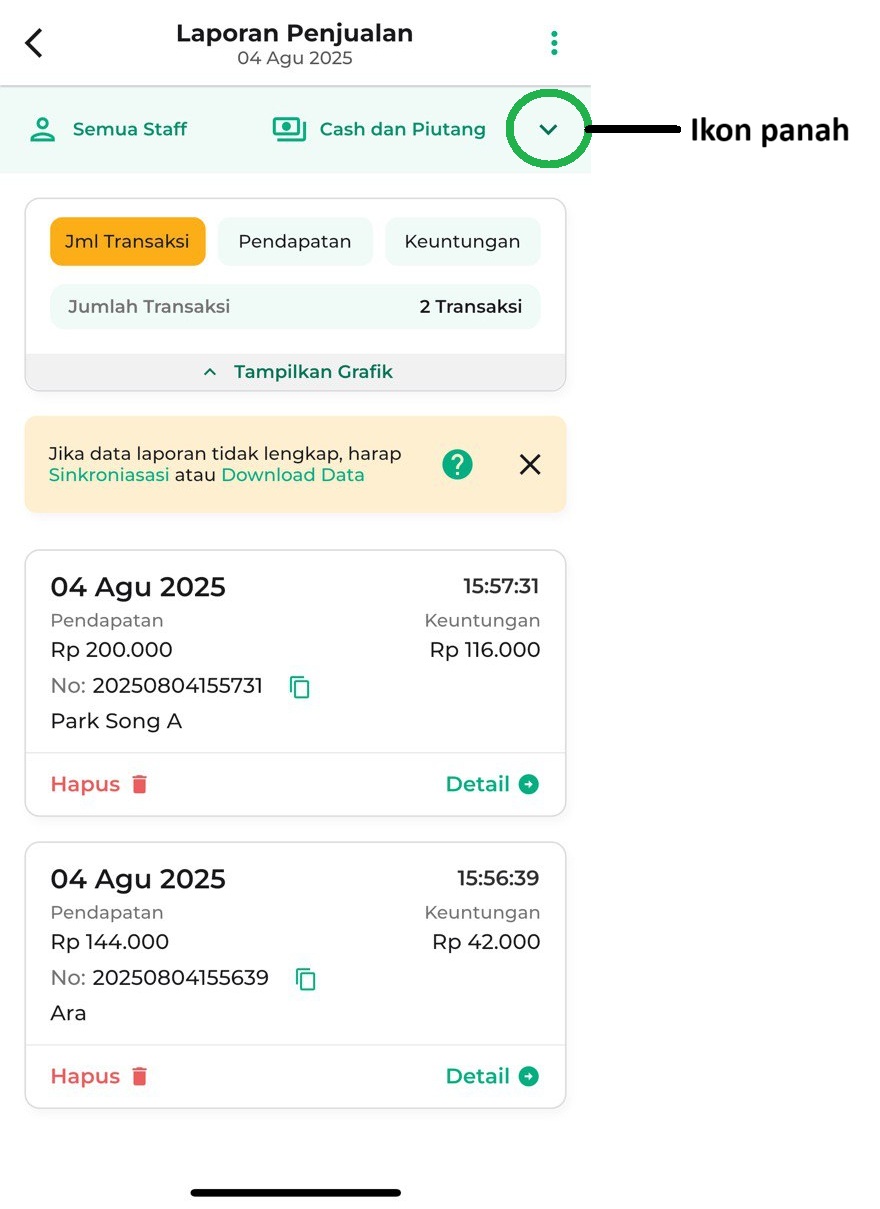Tap trash icon on Park Song A transaction
Viewport: 880px width, 1209px height.
(x=140, y=784)
